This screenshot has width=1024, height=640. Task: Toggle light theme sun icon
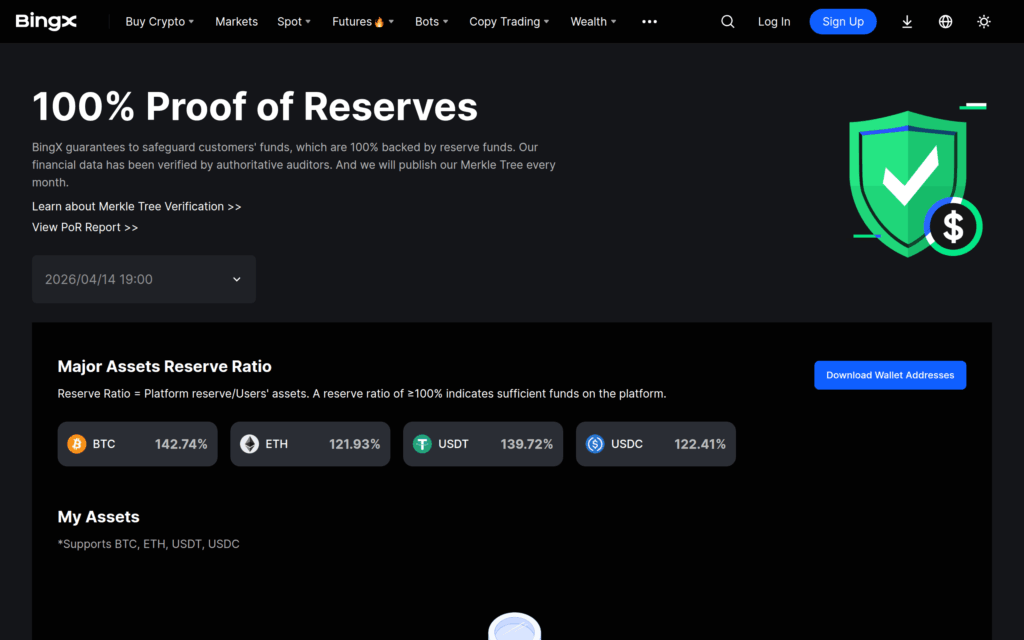tap(984, 22)
